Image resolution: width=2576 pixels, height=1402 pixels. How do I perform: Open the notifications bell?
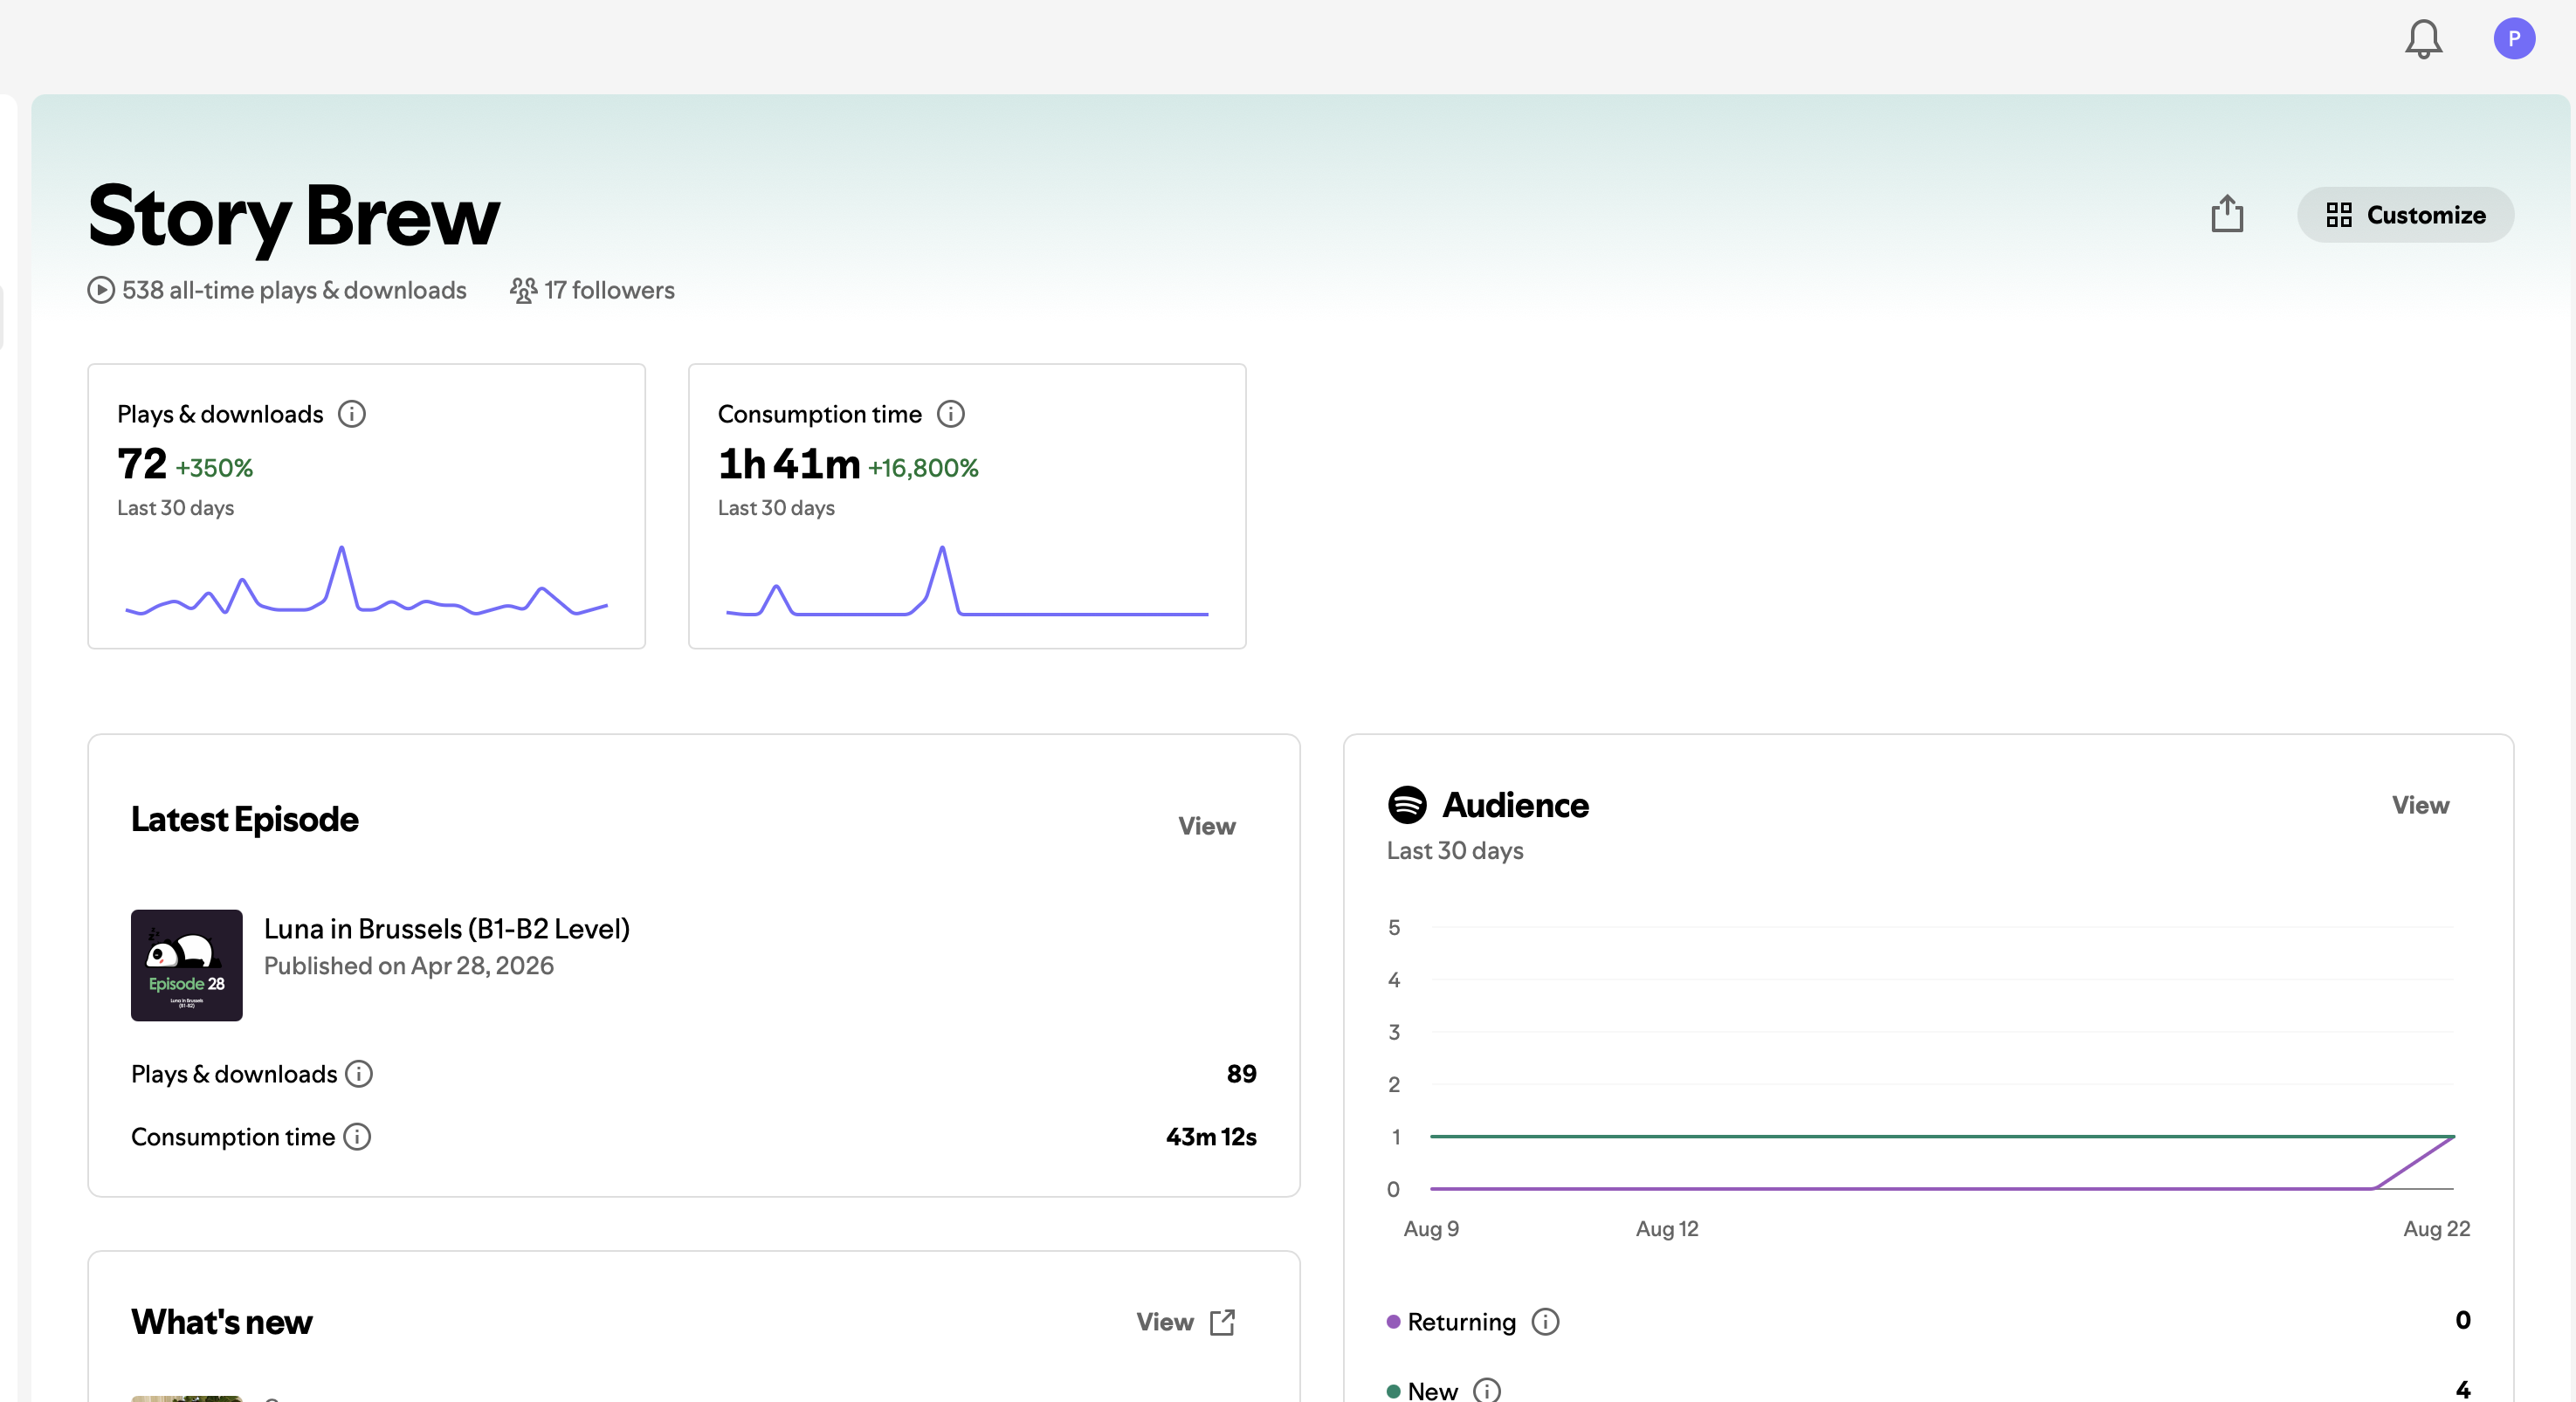(x=2423, y=39)
